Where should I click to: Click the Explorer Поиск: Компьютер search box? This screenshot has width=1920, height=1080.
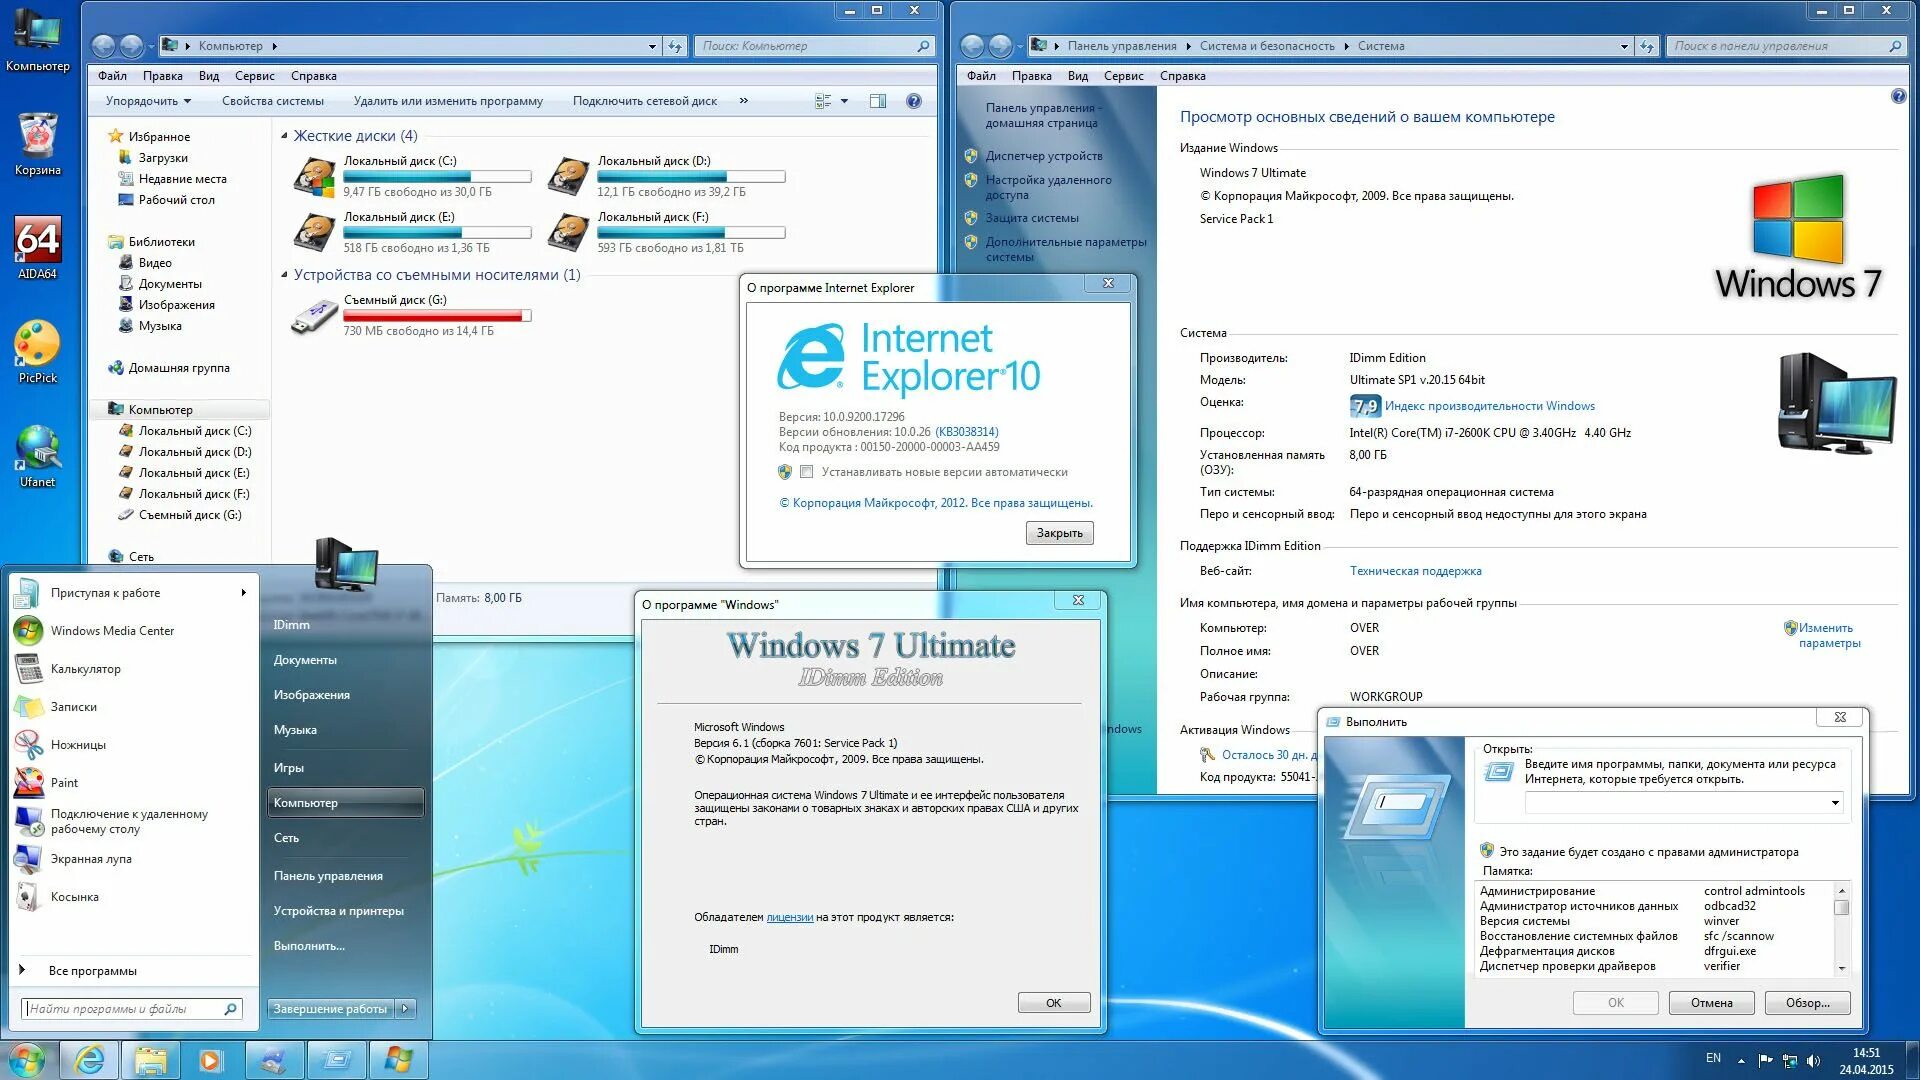[x=815, y=46]
